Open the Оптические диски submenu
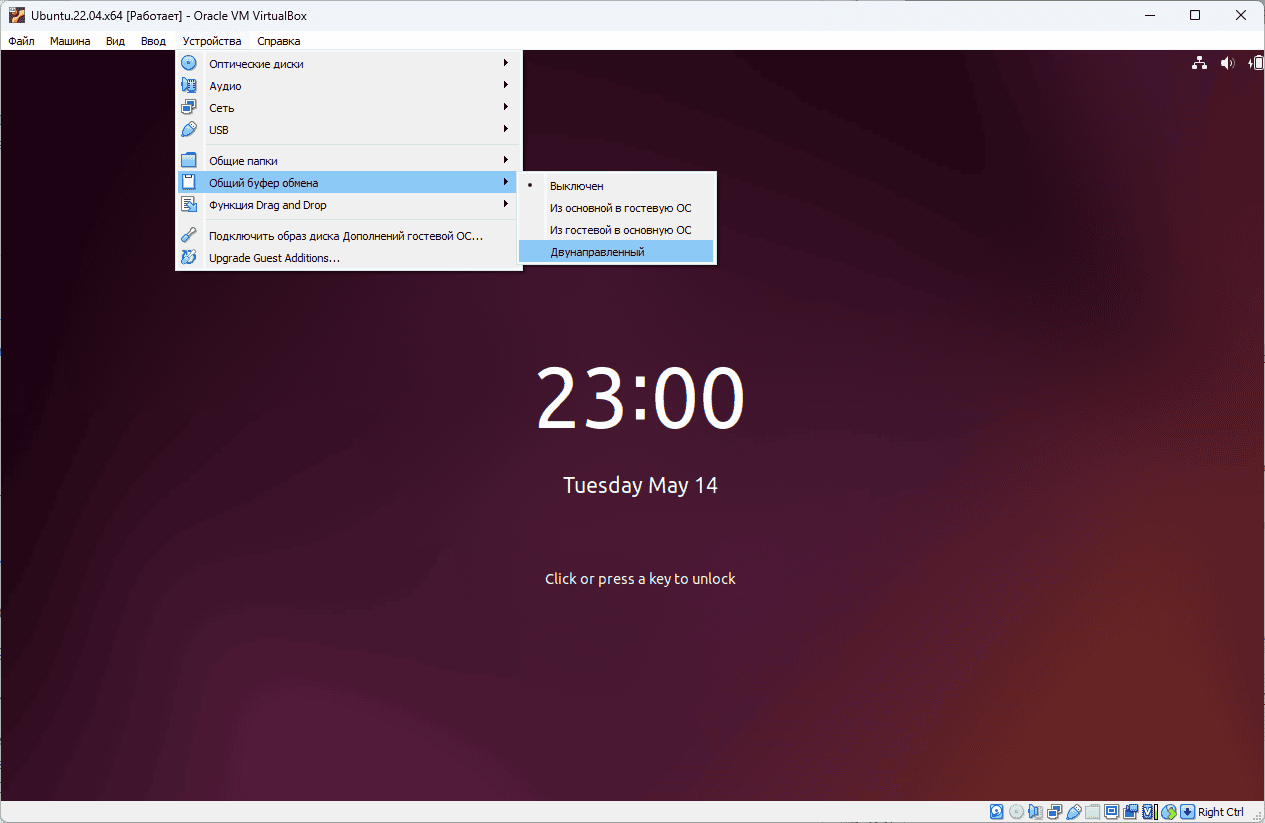Viewport: 1265px width, 823px height. point(349,63)
